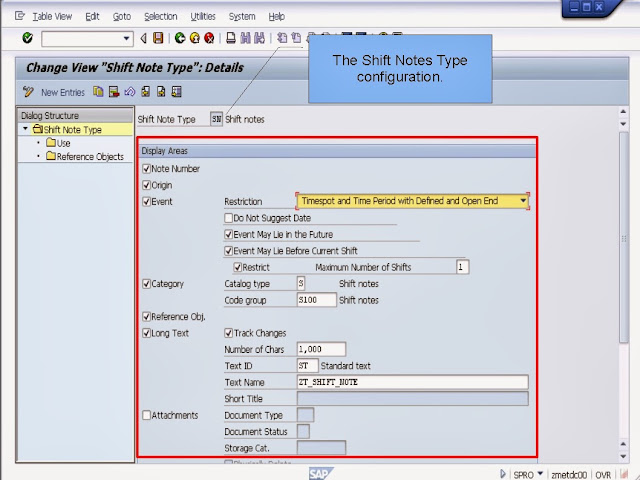The image size is (640, 480).
Task: Uncheck the Event checkbox
Action: click(147, 201)
